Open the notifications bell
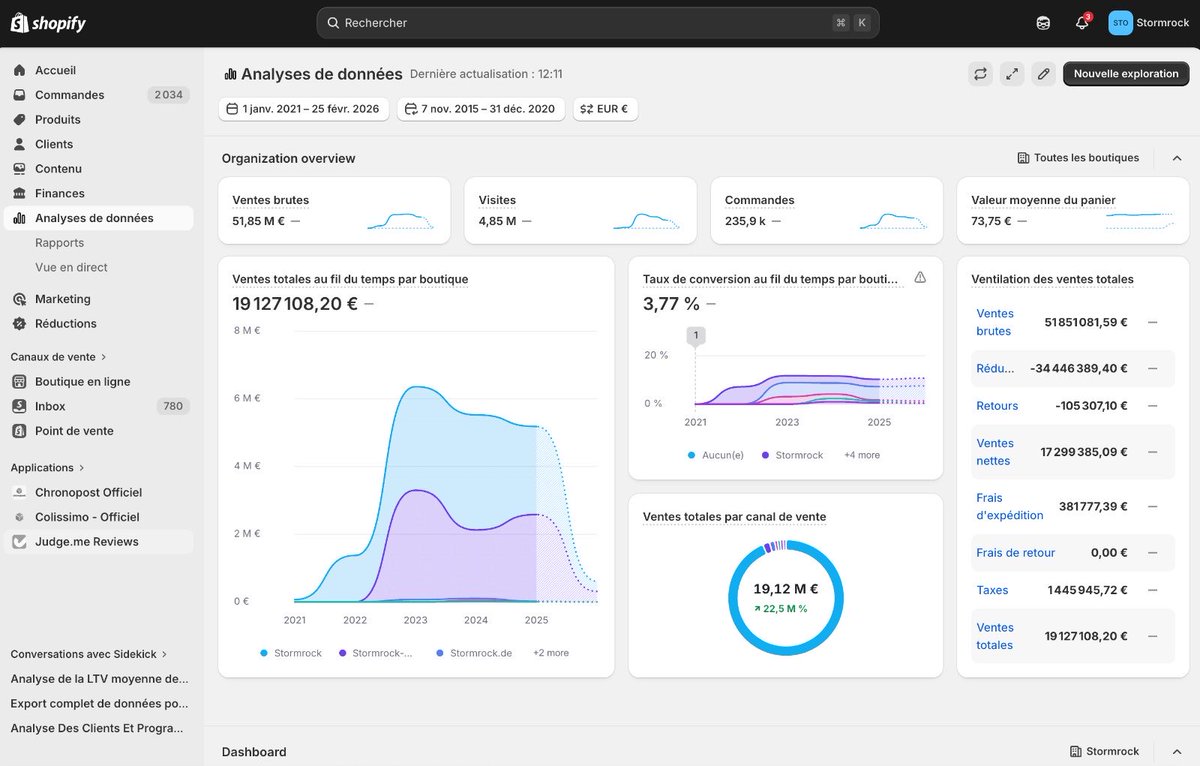The width and height of the screenshot is (1200, 766). [1082, 23]
